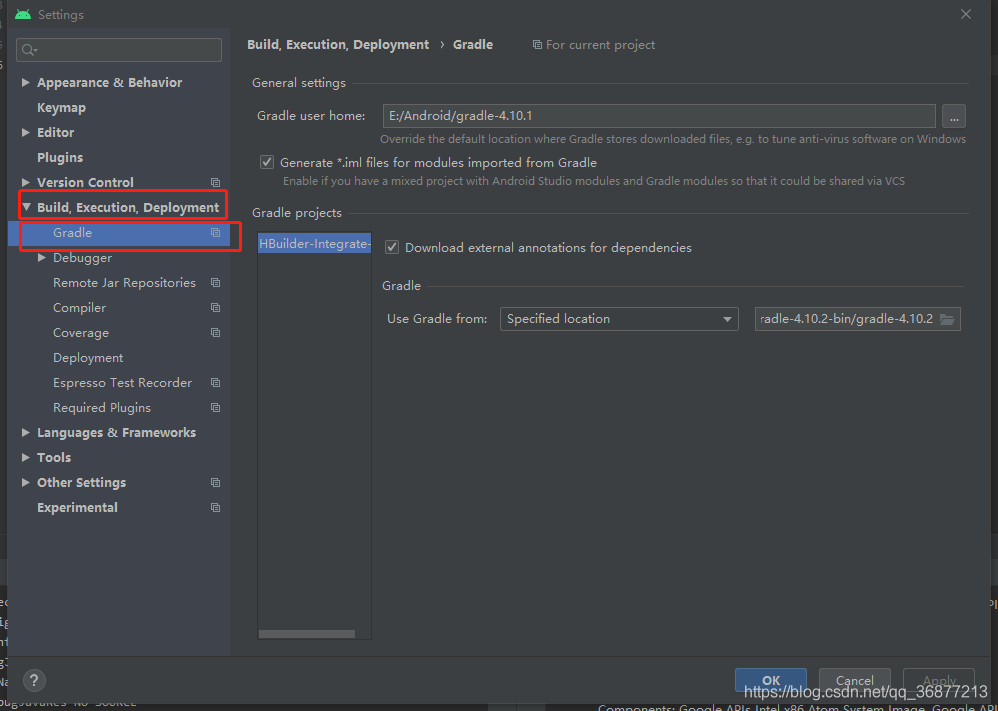Click Build, Execution, Deployment in the breadcrumb
Viewport: 998px width, 711px height.
coord(338,45)
